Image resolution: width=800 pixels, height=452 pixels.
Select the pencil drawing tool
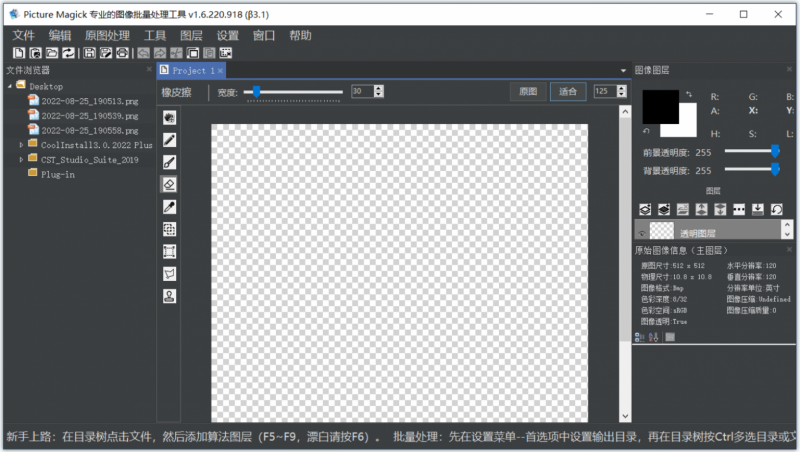169,140
